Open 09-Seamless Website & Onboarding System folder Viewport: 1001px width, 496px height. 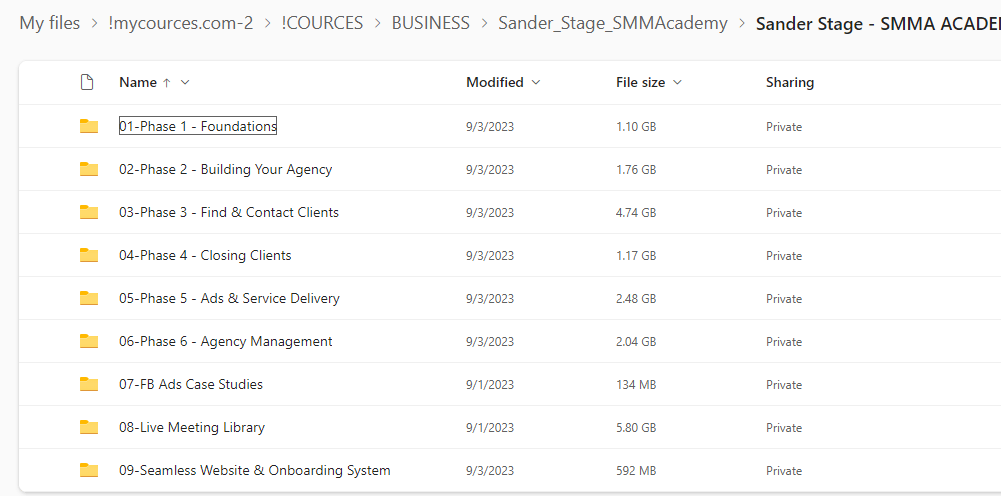click(x=254, y=470)
